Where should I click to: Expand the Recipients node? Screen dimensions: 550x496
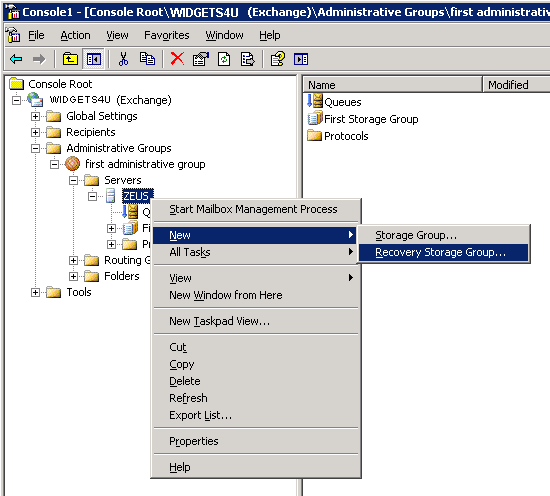(35, 132)
